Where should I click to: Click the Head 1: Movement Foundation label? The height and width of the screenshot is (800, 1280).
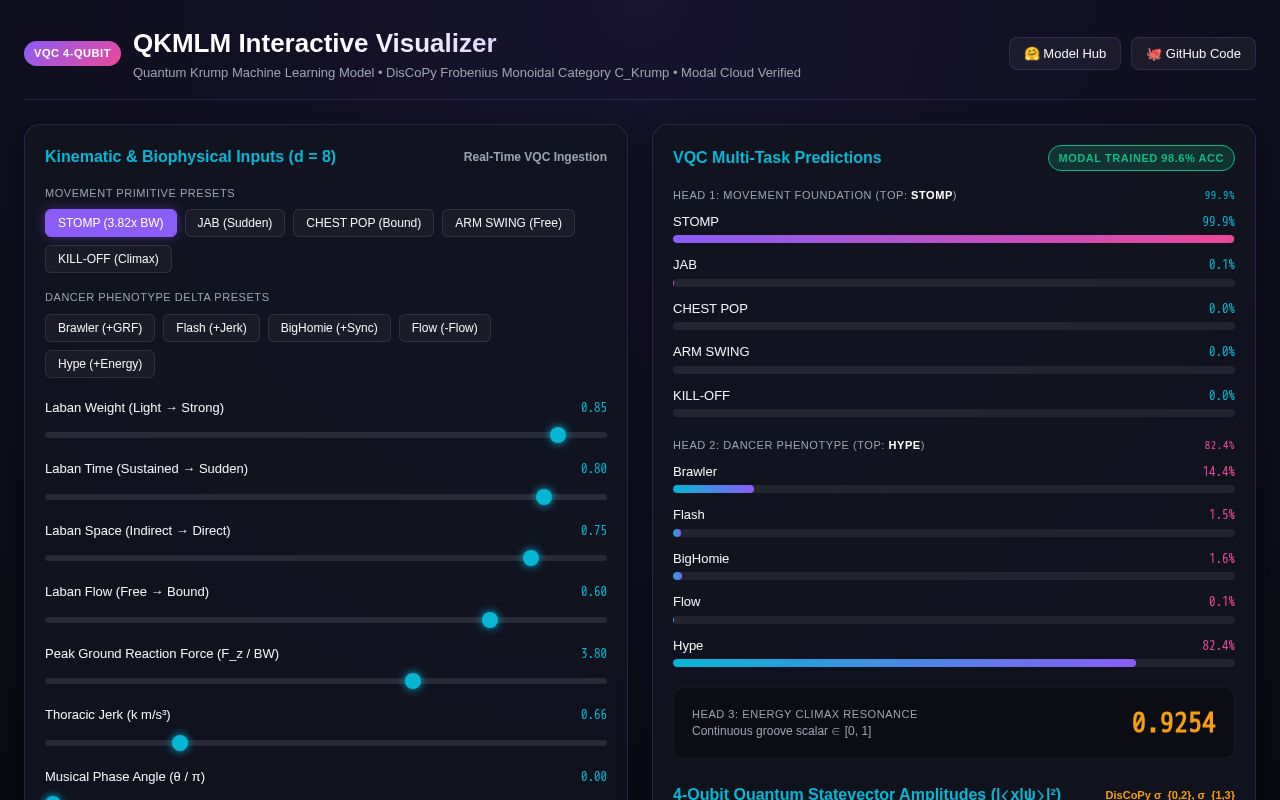(815, 195)
